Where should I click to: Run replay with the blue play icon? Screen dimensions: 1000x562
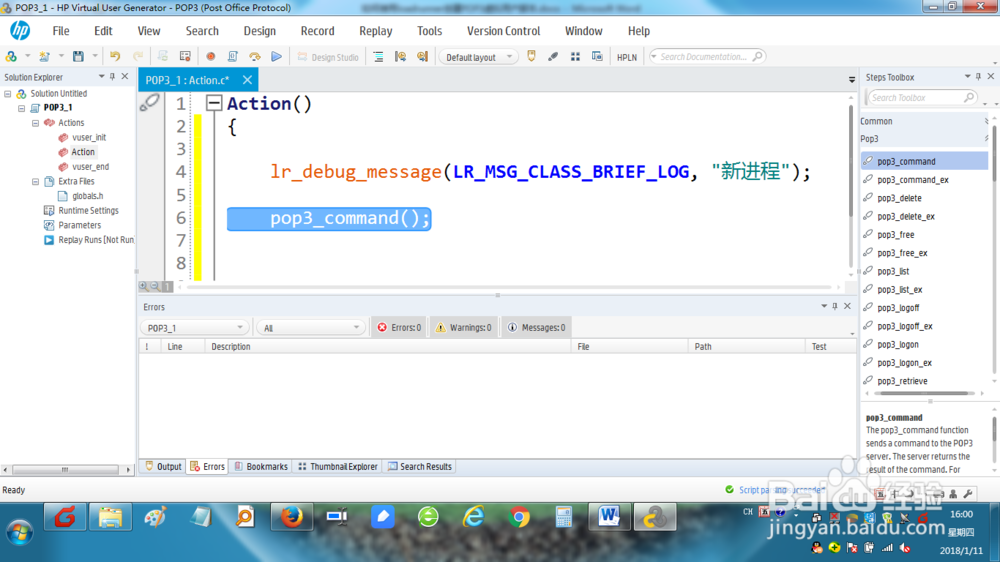[276, 57]
